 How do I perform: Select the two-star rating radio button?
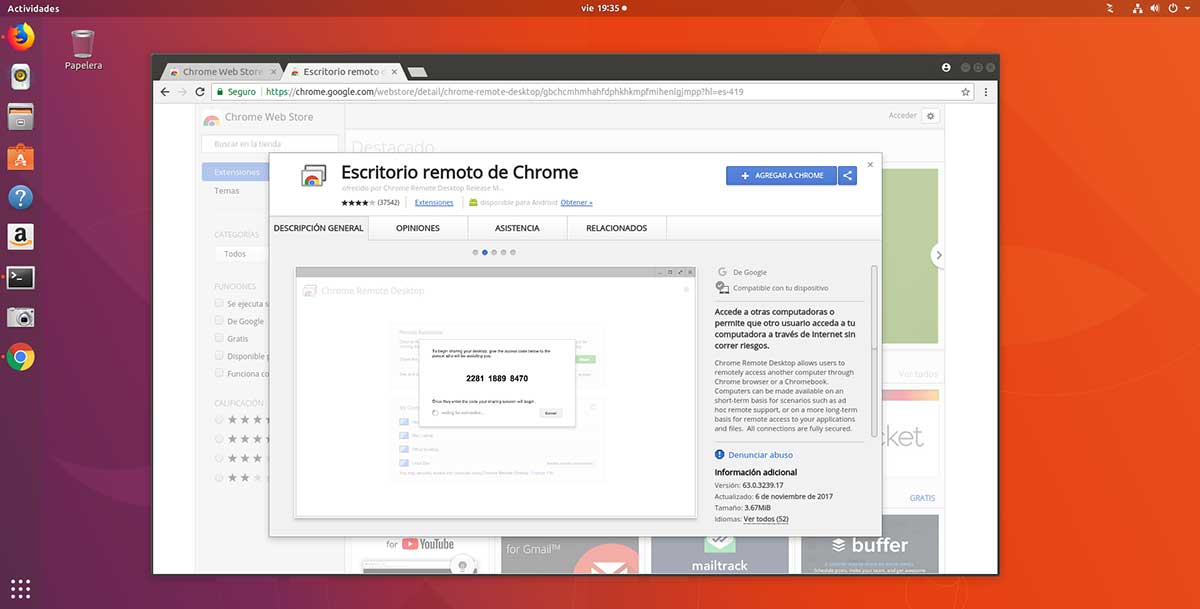click(x=219, y=477)
